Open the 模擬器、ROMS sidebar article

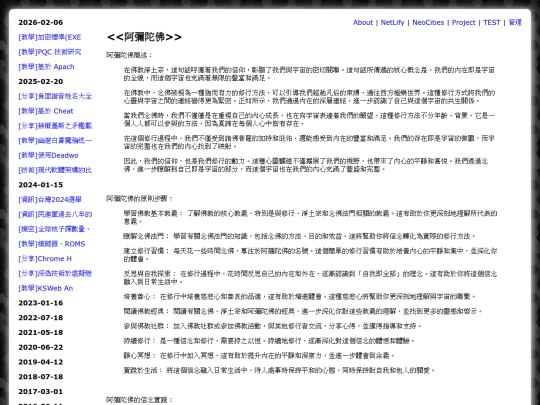pos(52,244)
